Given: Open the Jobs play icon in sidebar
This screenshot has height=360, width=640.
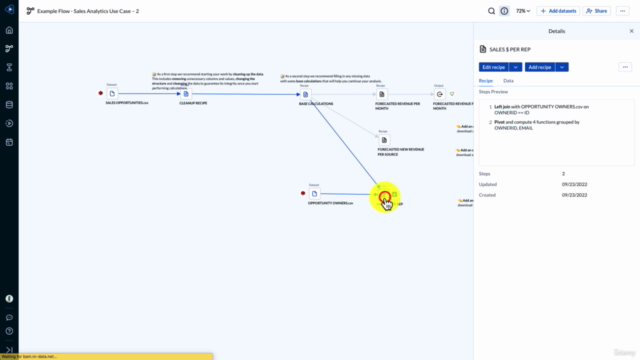Looking at the screenshot, I should (x=9, y=123).
